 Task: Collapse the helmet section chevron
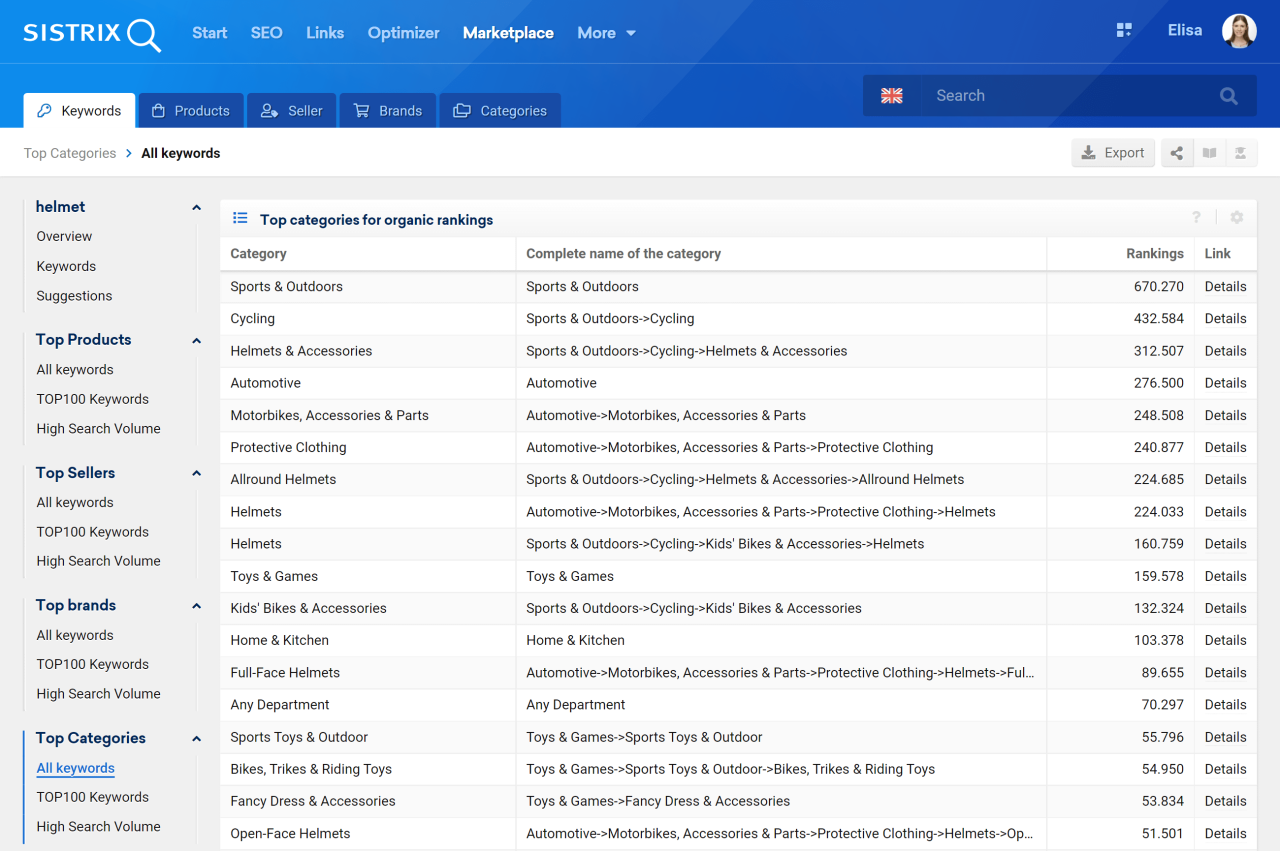196,206
